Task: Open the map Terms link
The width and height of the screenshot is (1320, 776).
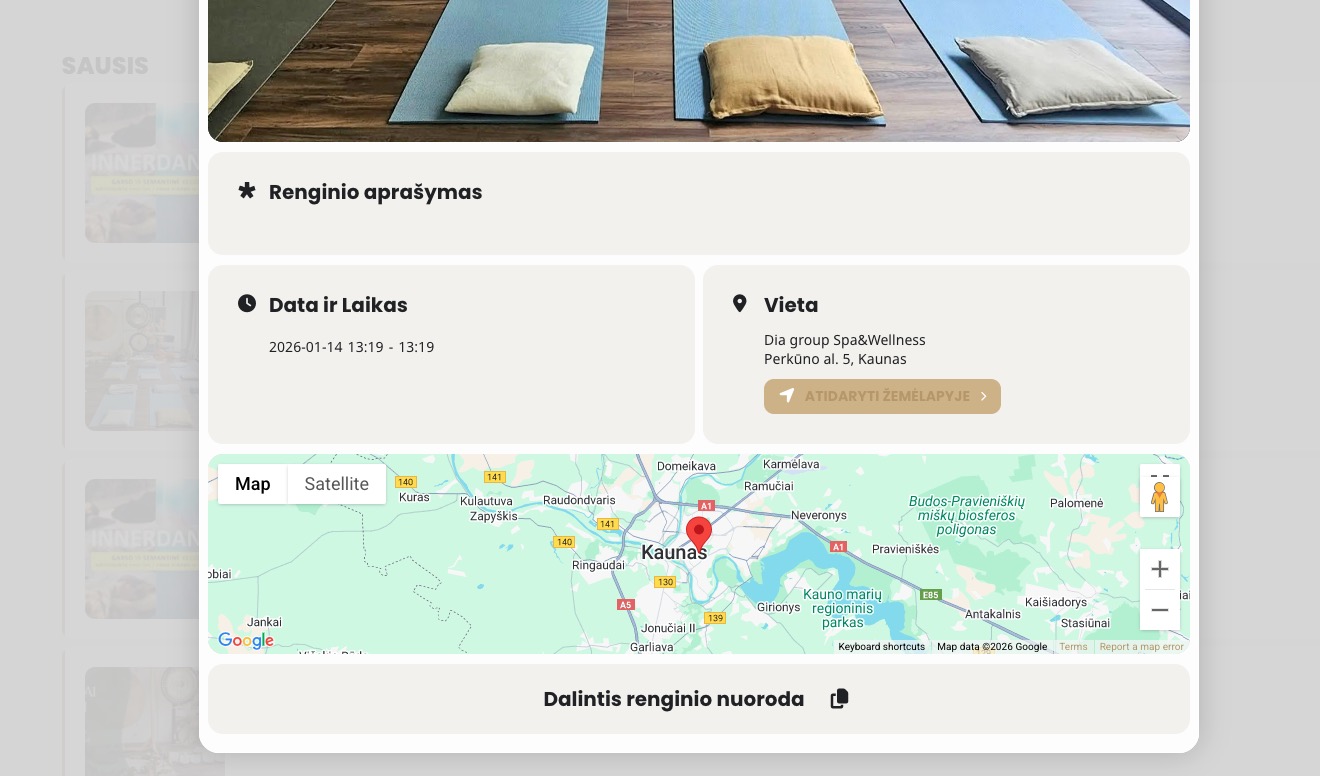Action: (x=1073, y=647)
